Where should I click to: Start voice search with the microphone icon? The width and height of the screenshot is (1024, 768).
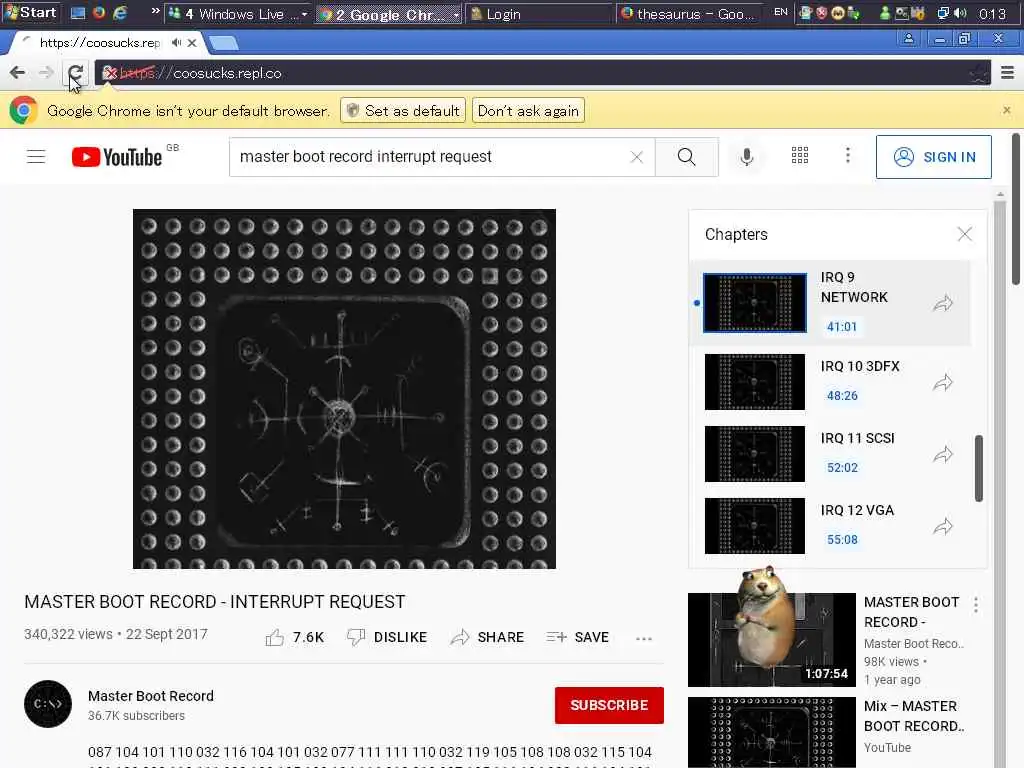[747, 157]
